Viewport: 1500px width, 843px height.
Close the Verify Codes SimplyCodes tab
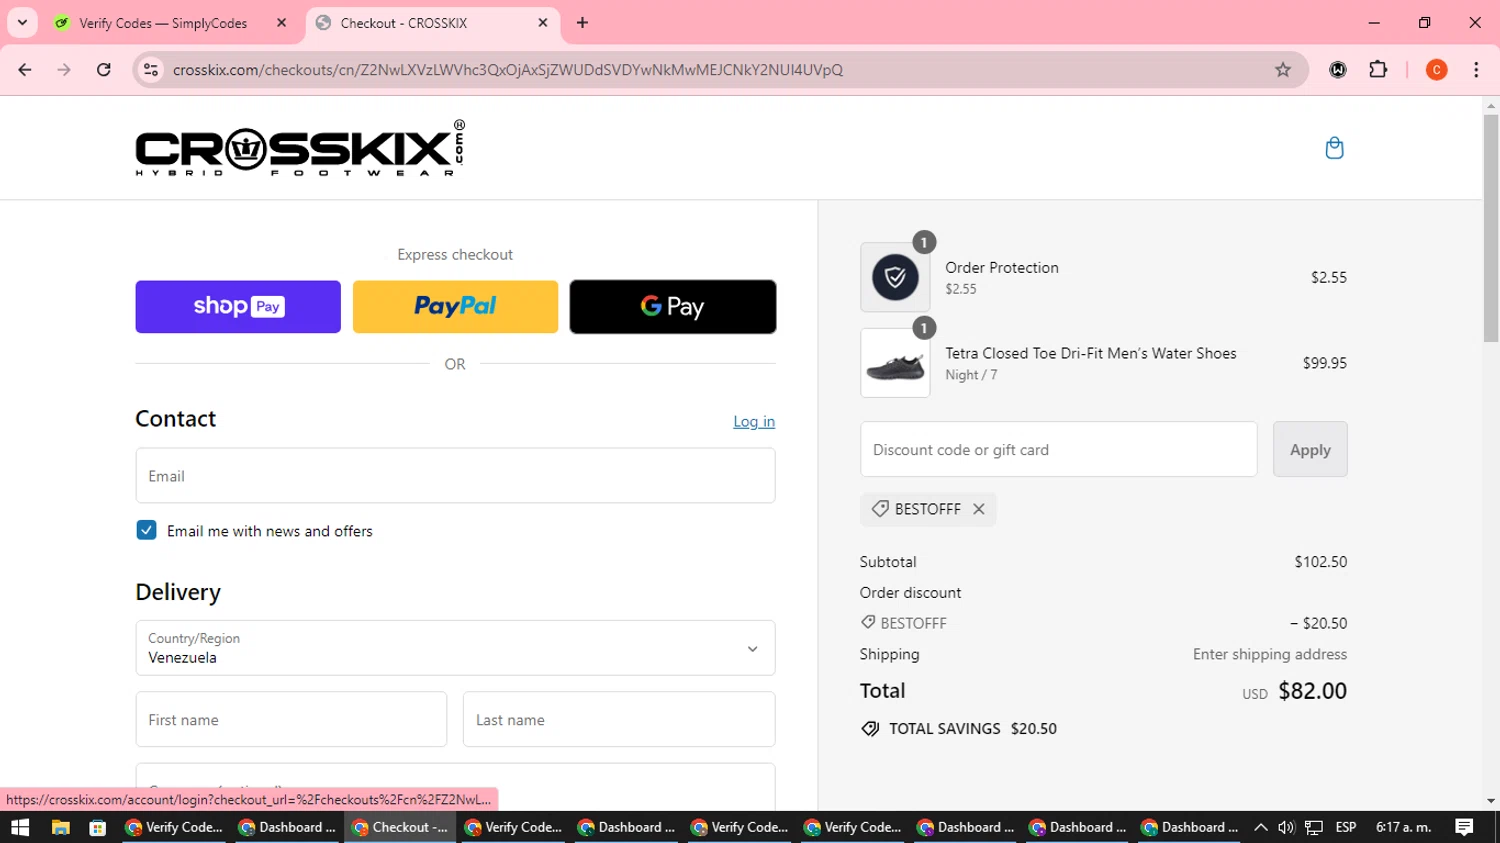point(281,22)
